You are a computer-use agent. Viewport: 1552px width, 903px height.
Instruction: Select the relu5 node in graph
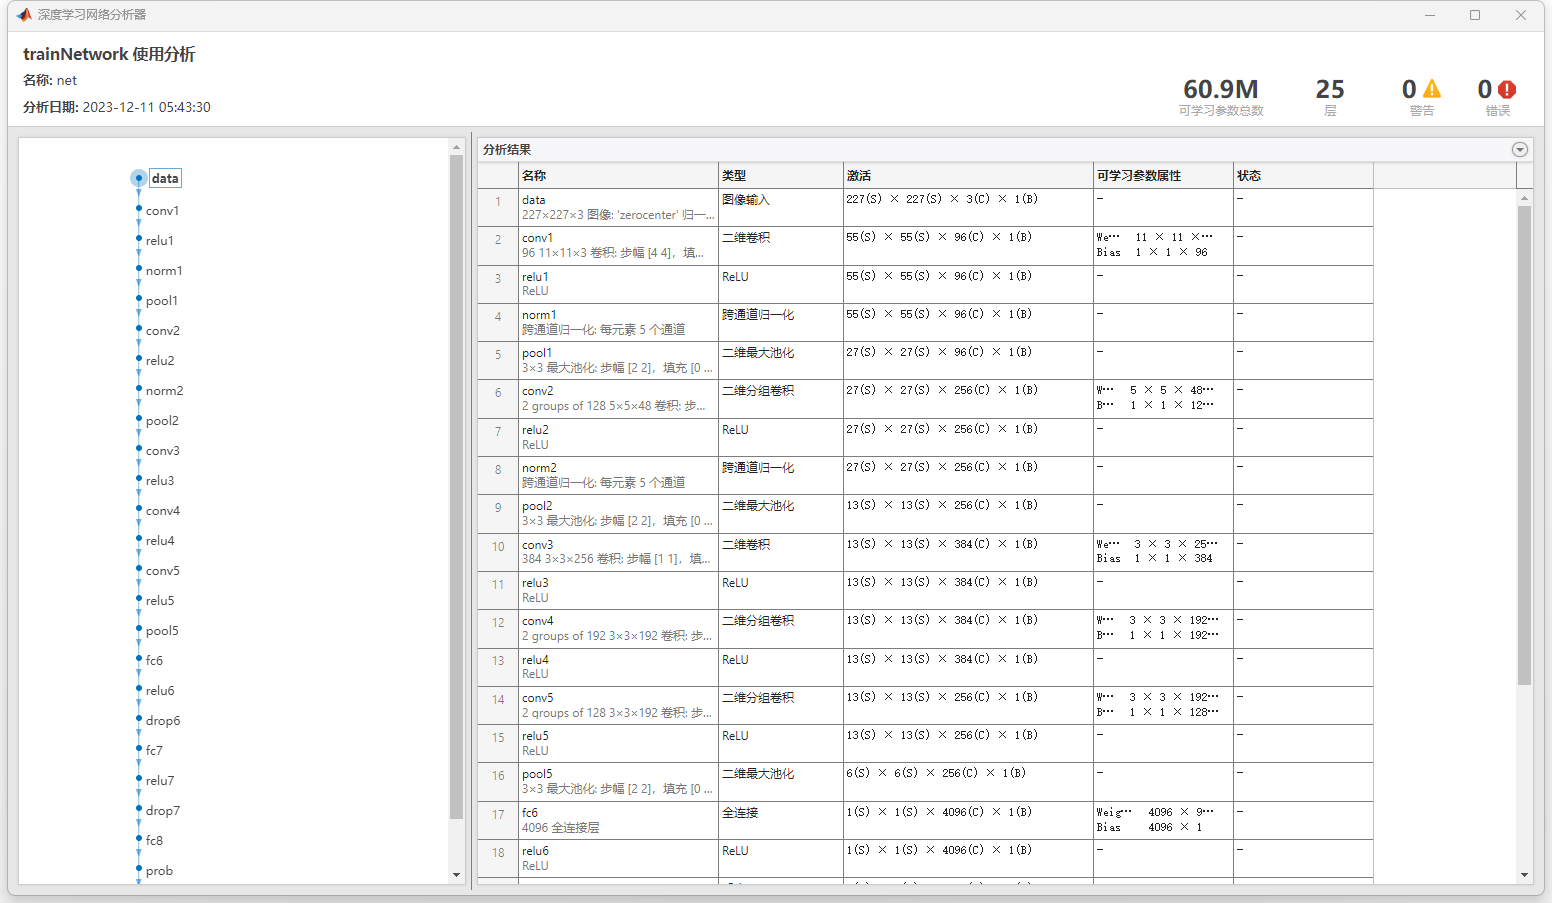pyautogui.click(x=160, y=601)
